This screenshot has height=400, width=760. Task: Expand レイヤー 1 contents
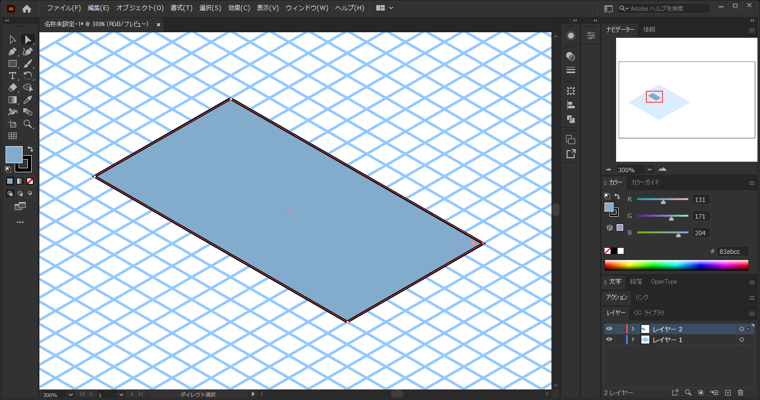(x=633, y=340)
